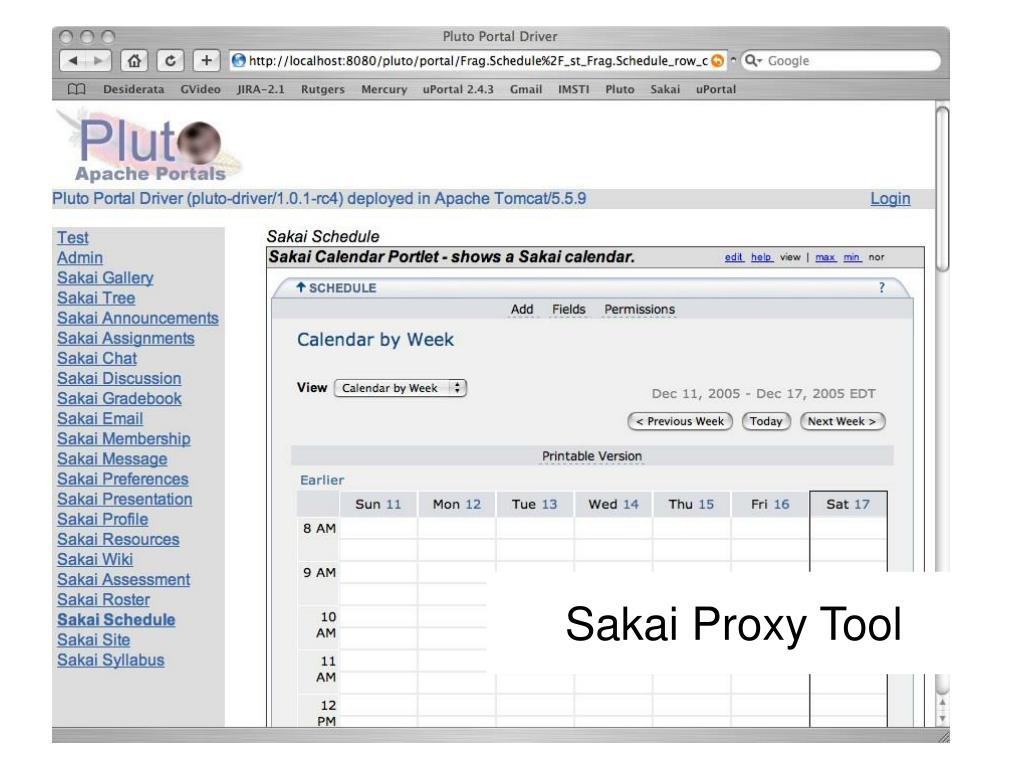Advance with the Next Week button

(x=842, y=421)
